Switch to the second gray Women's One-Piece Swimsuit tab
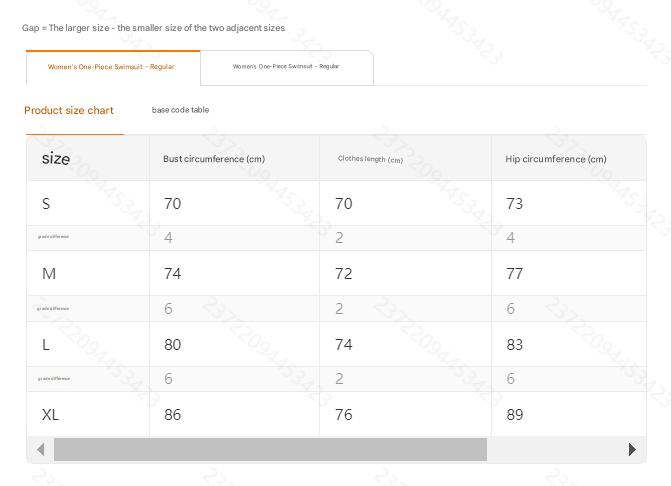 click(286, 67)
